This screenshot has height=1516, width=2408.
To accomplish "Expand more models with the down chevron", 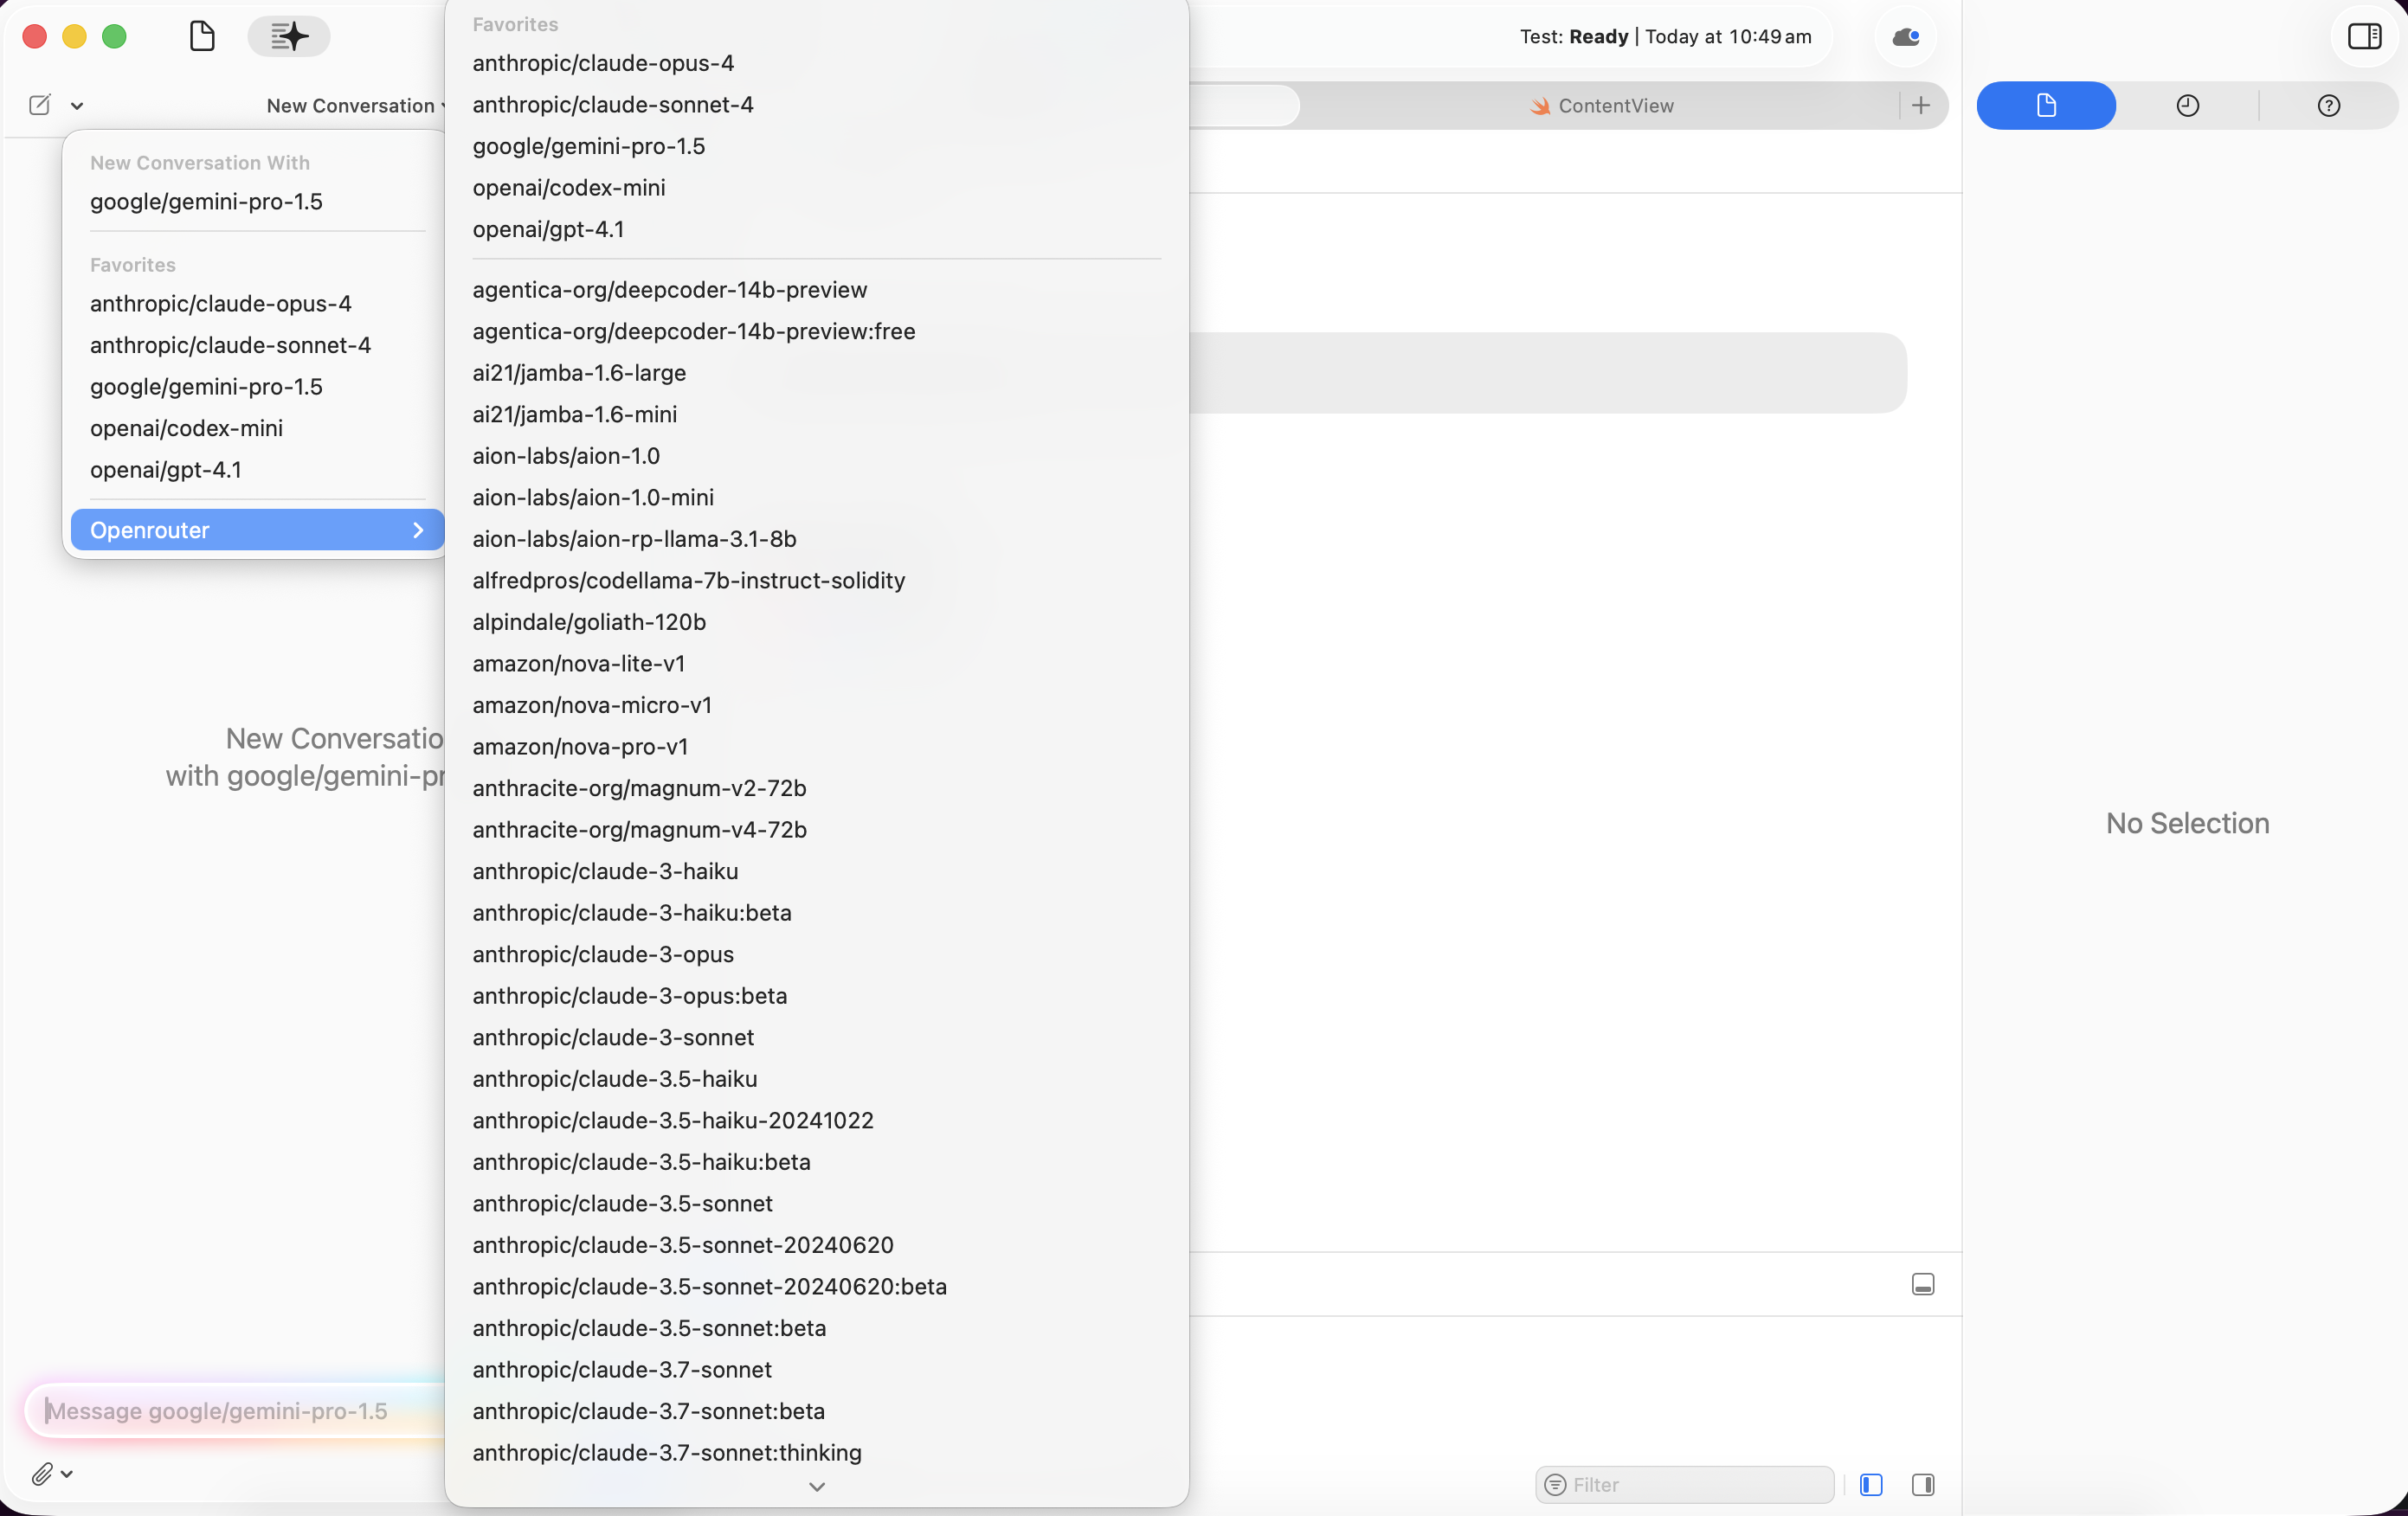I will pyautogui.click(x=816, y=1487).
